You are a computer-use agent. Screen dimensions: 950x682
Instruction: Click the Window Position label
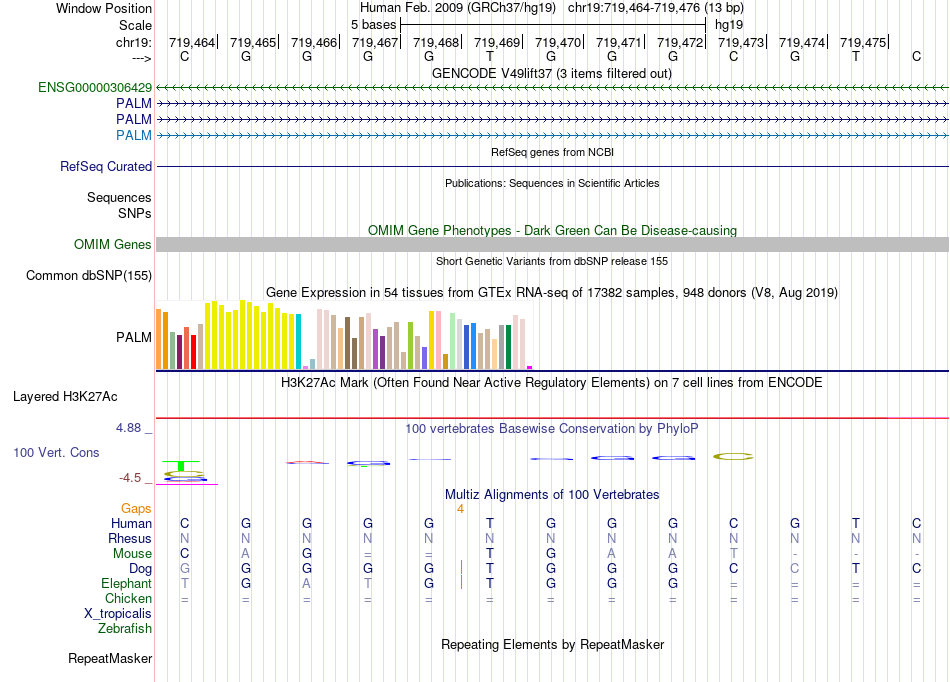point(104,8)
